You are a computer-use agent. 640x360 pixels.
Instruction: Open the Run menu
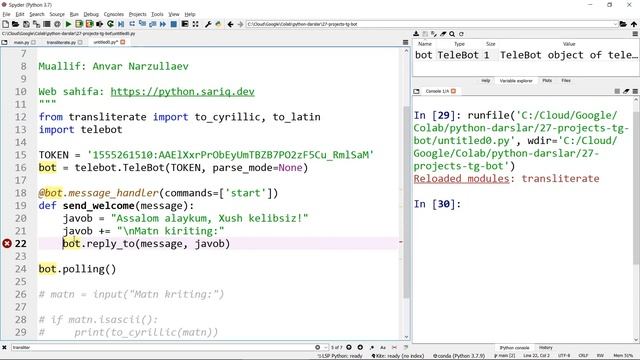tap(74, 14)
